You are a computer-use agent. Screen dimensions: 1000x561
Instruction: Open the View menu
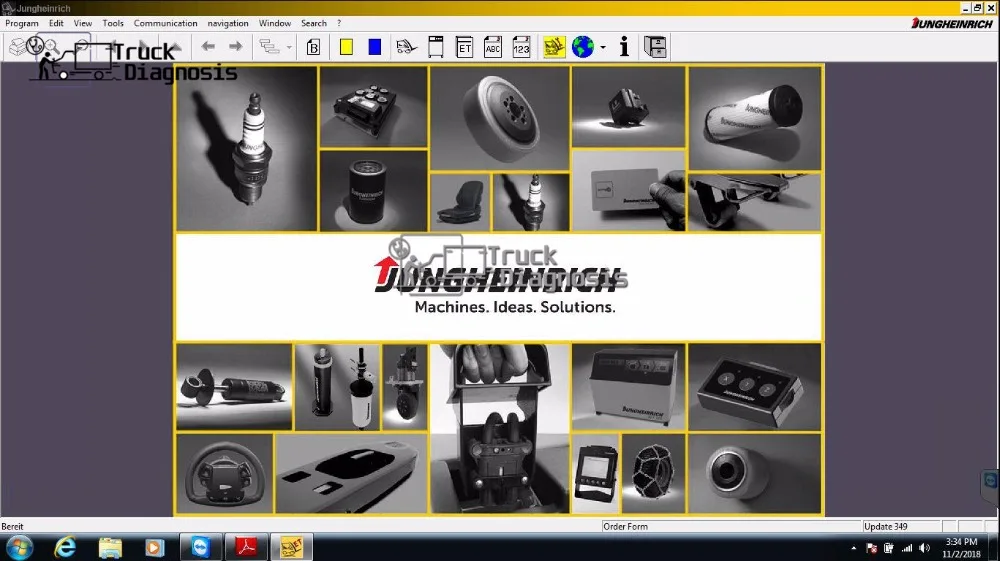coord(83,23)
